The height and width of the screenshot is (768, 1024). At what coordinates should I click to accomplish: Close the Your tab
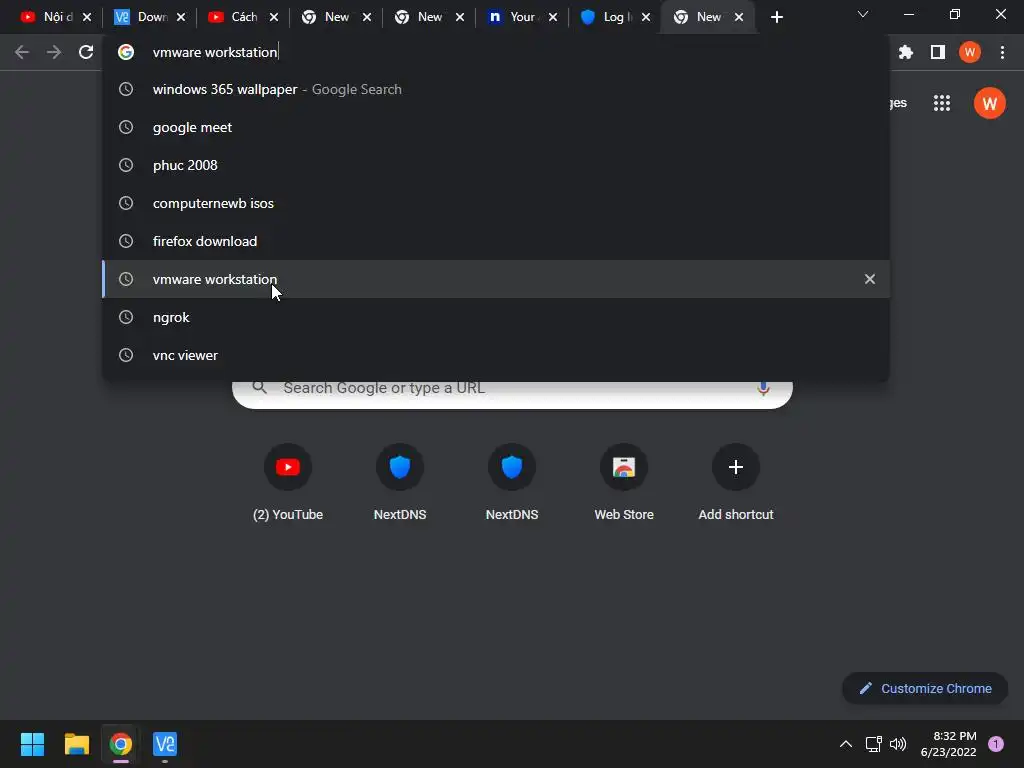tap(553, 17)
